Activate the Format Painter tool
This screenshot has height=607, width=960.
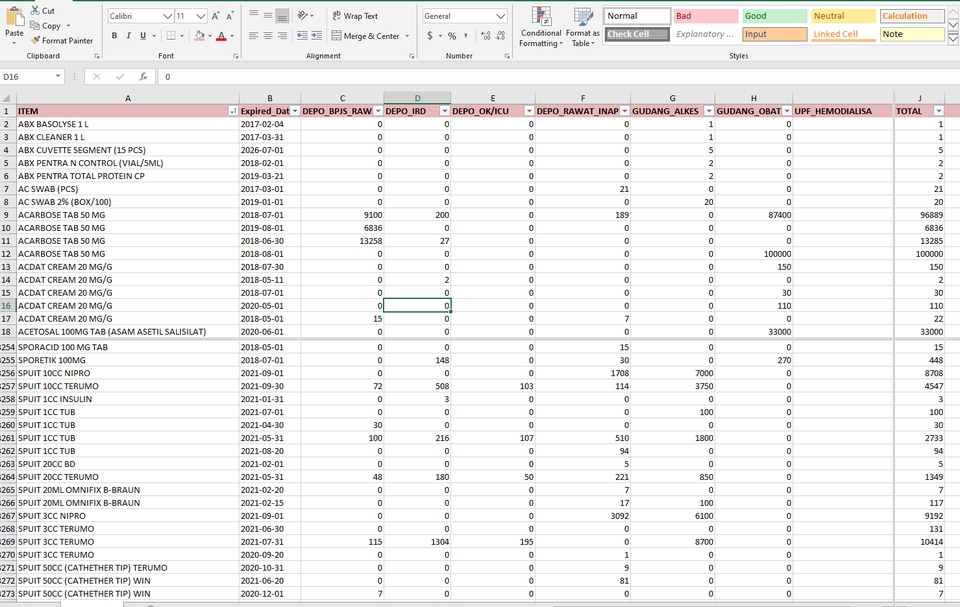click(x=62, y=40)
